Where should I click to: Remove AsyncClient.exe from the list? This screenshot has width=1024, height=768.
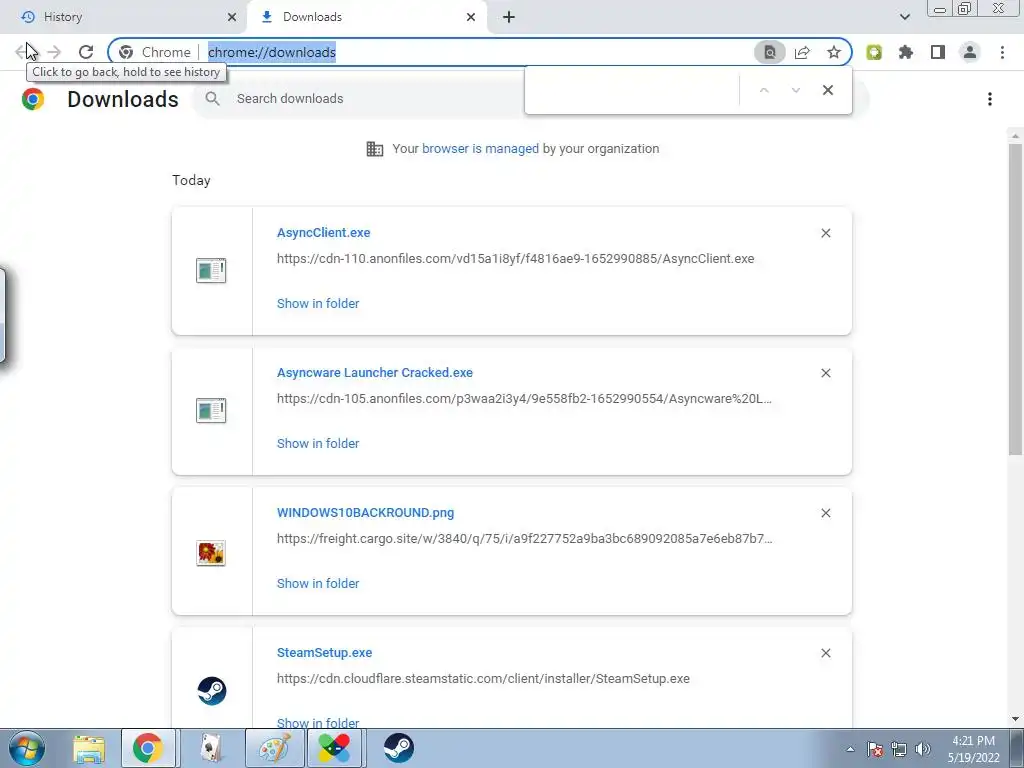click(825, 233)
